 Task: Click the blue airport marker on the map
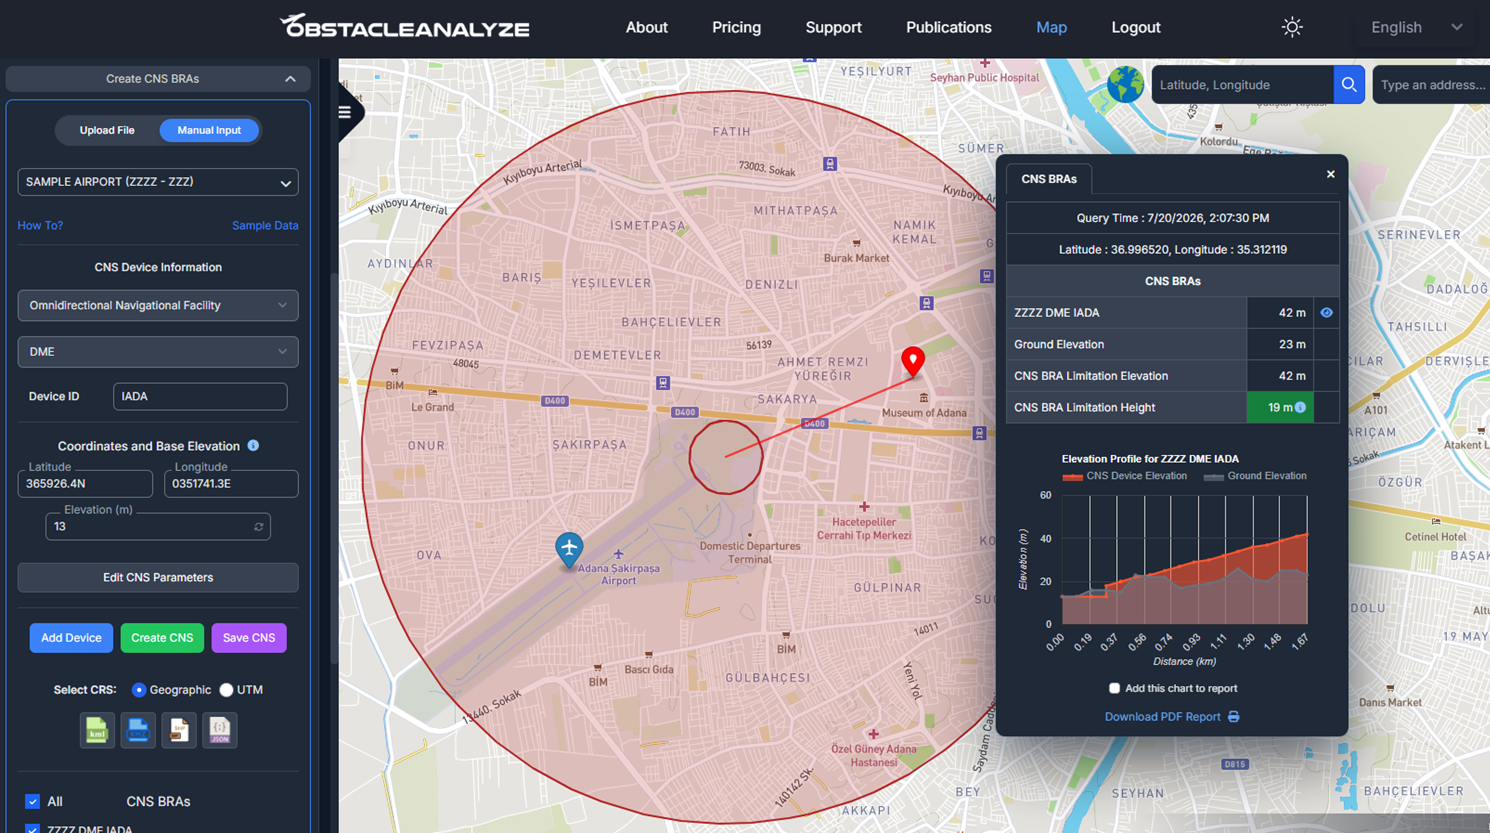click(x=569, y=550)
